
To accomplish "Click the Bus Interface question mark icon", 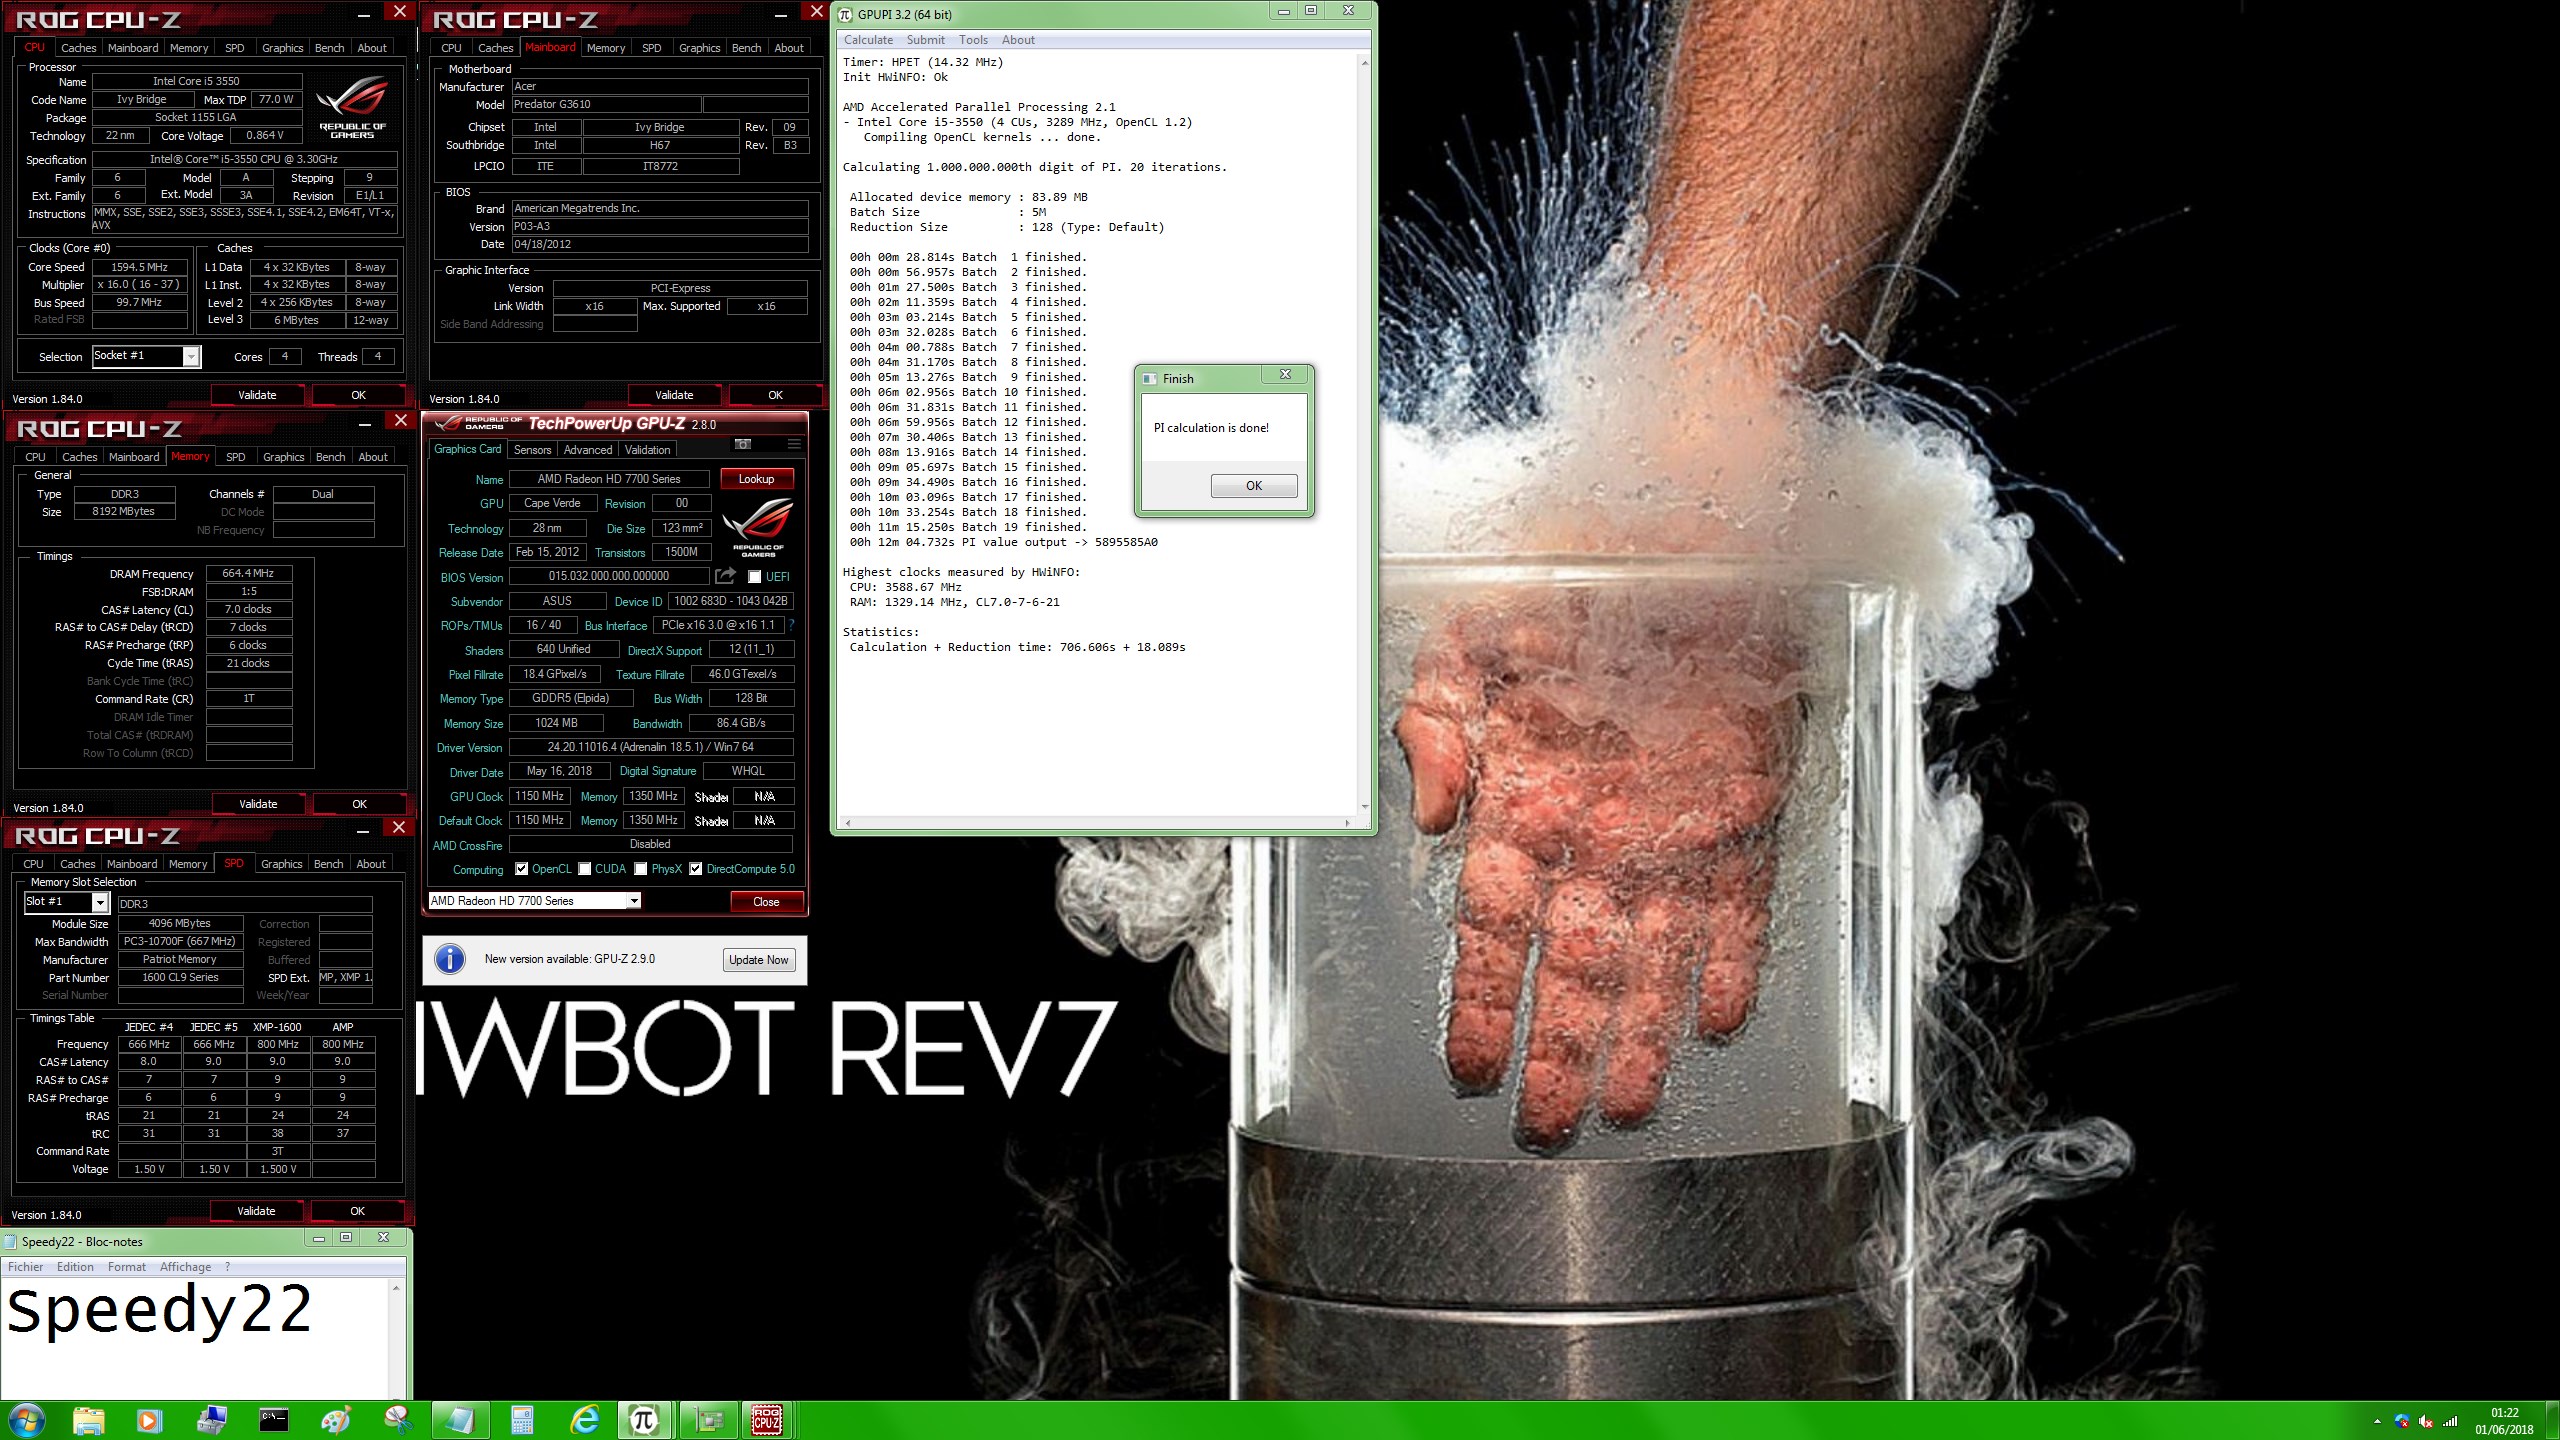I will pos(791,625).
